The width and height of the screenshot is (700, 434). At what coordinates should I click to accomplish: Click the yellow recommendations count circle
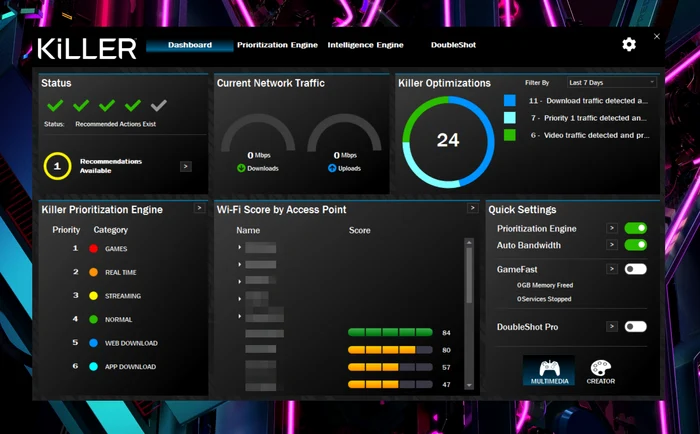click(57, 166)
